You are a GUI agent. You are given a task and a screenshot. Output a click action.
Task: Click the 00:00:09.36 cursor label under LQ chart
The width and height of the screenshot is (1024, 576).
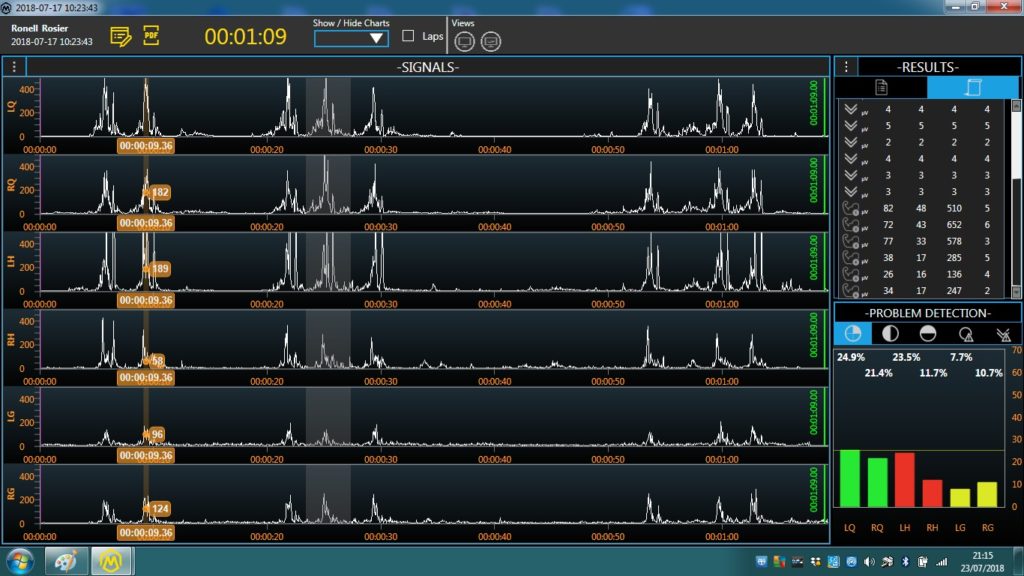click(146, 146)
